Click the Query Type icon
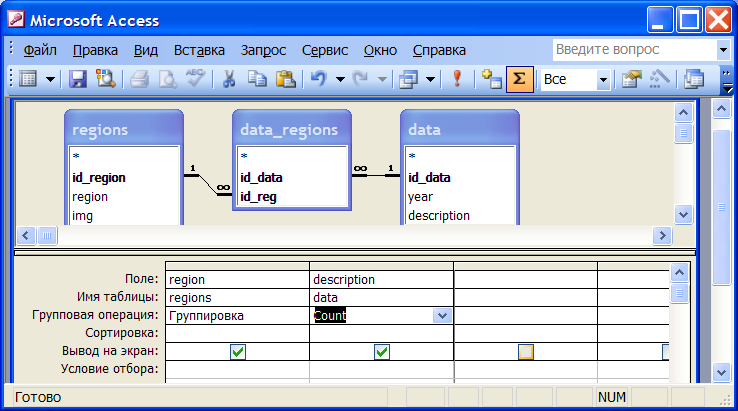738x411 pixels. click(x=408, y=79)
